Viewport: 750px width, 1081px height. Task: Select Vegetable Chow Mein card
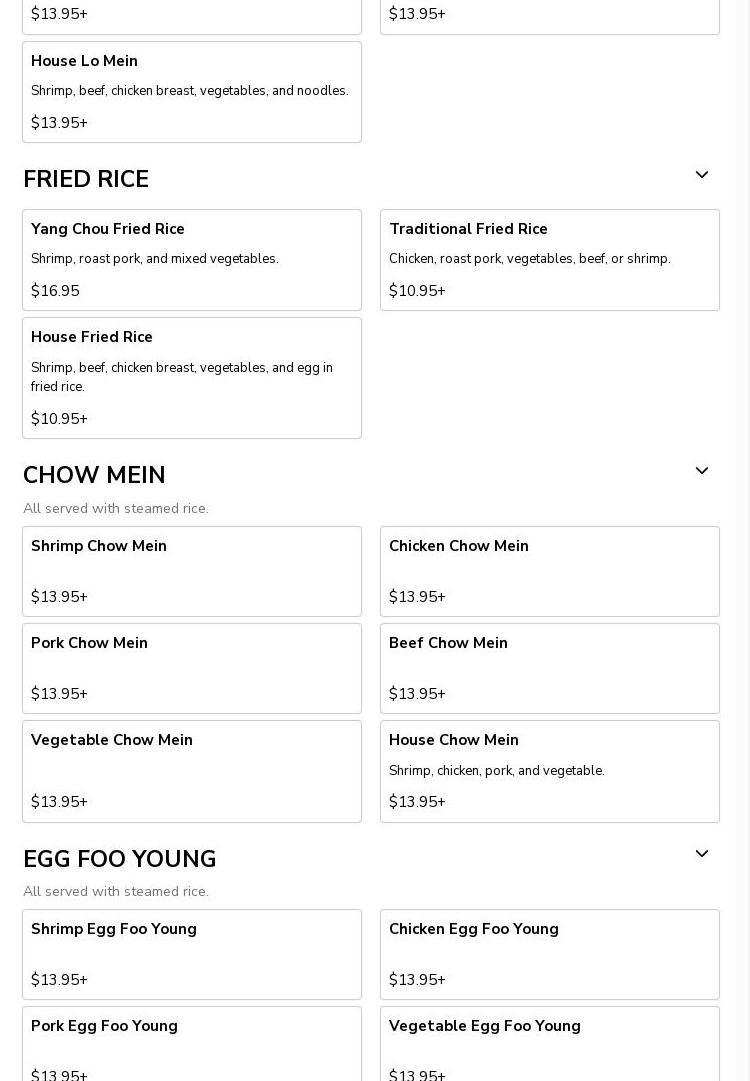[192, 771]
